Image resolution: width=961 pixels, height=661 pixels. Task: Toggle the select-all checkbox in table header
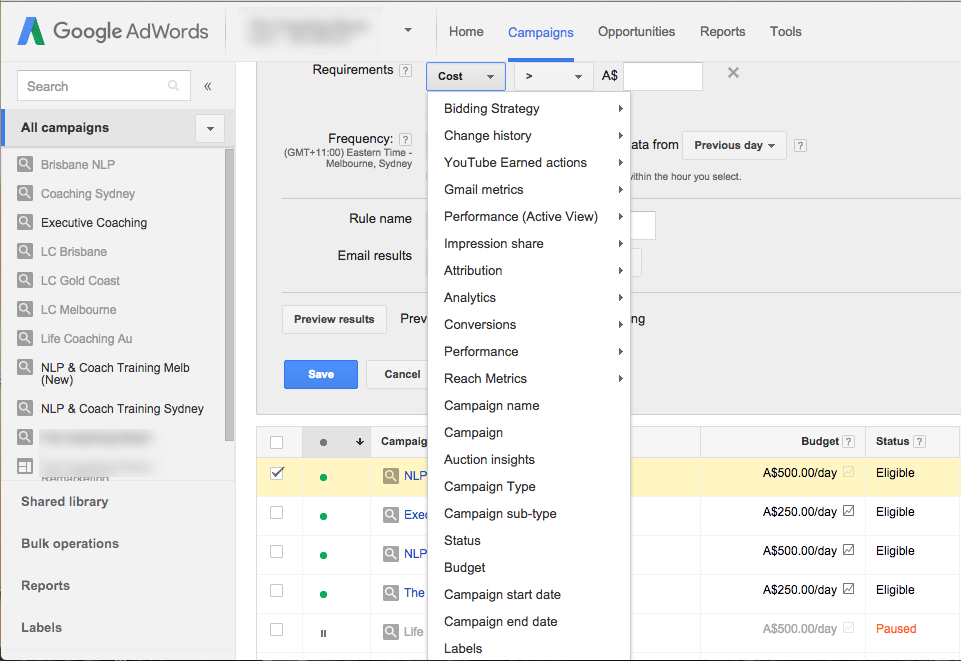[276, 442]
